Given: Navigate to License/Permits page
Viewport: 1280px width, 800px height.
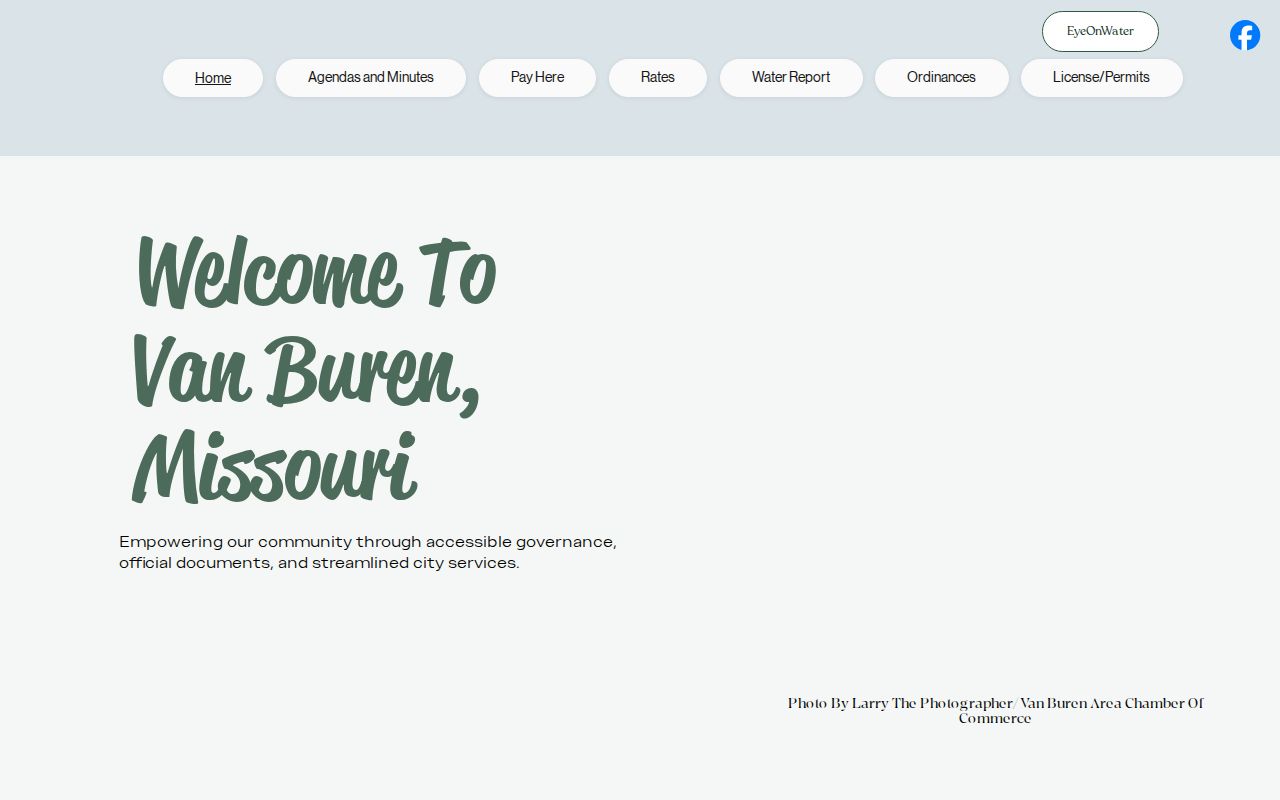Looking at the screenshot, I should [x=1101, y=78].
